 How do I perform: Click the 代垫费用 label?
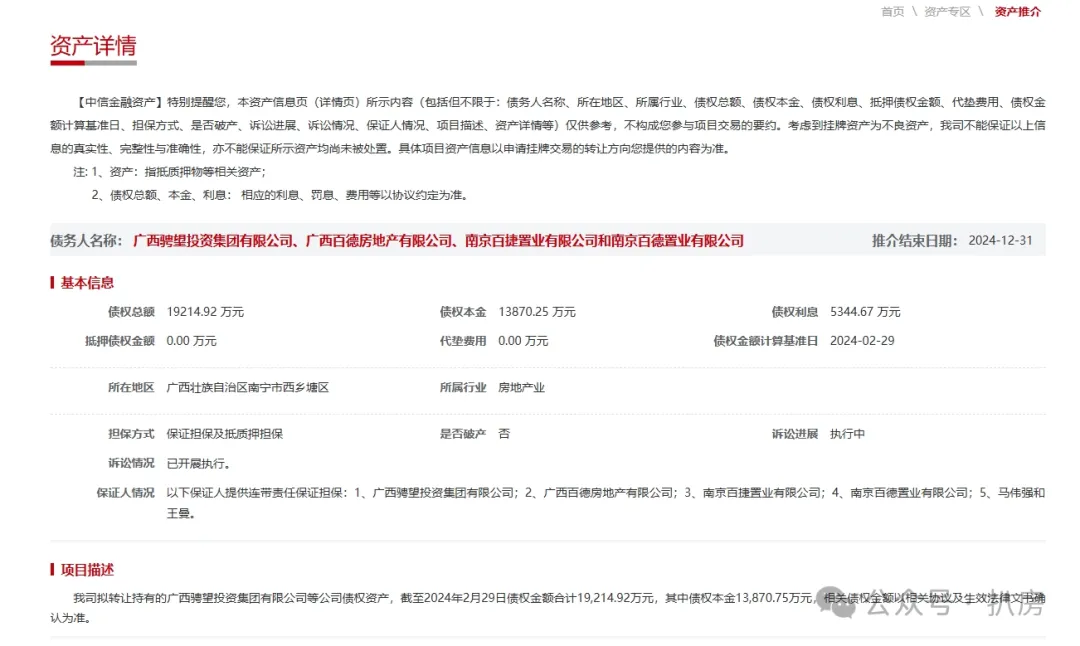click(463, 341)
